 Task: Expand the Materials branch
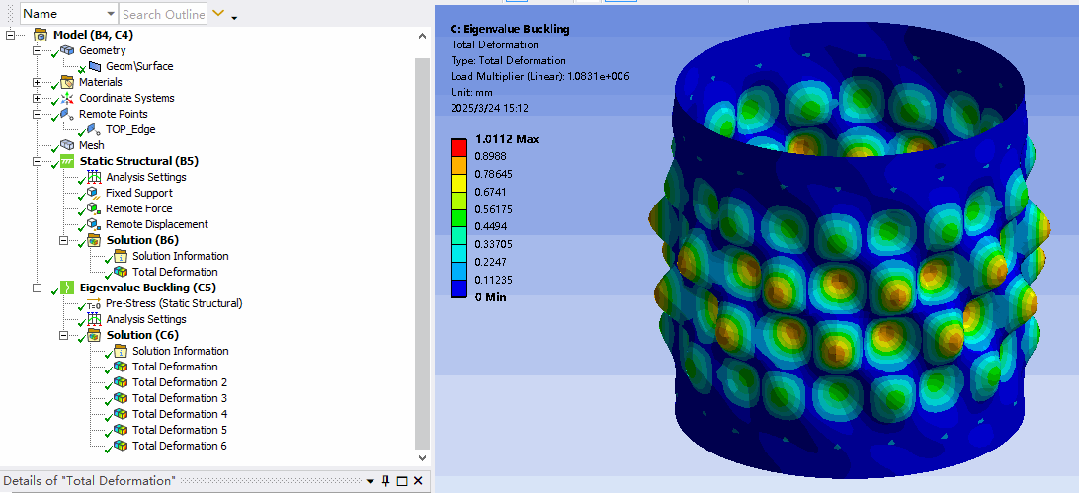(x=37, y=82)
